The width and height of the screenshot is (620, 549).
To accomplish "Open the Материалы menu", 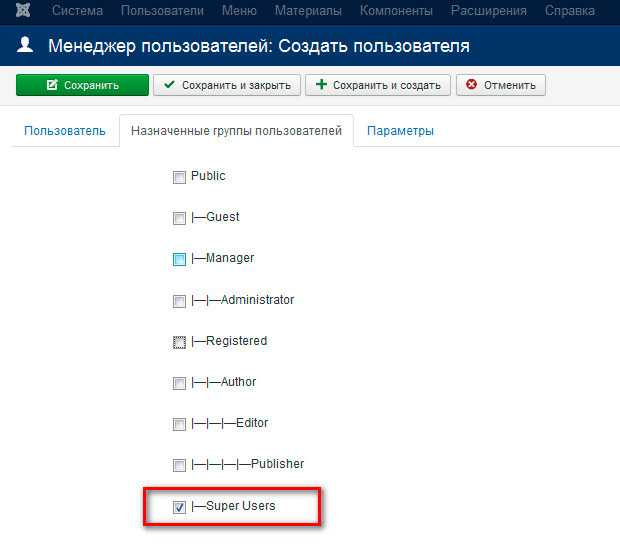I will click(x=308, y=10).
